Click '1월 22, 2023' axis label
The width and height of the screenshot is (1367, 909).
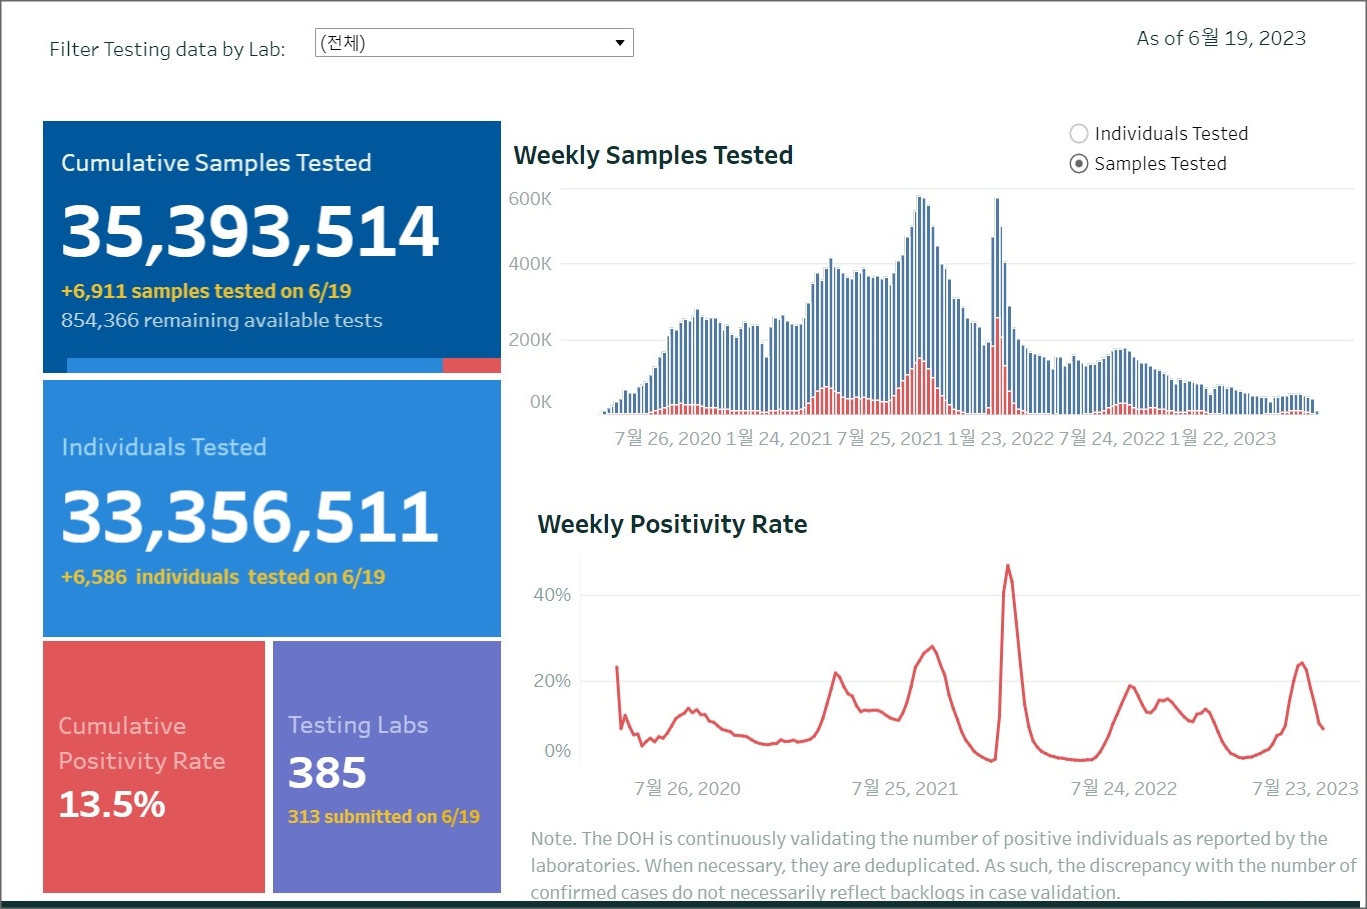pyautogui.click(x=1223, y=438)
